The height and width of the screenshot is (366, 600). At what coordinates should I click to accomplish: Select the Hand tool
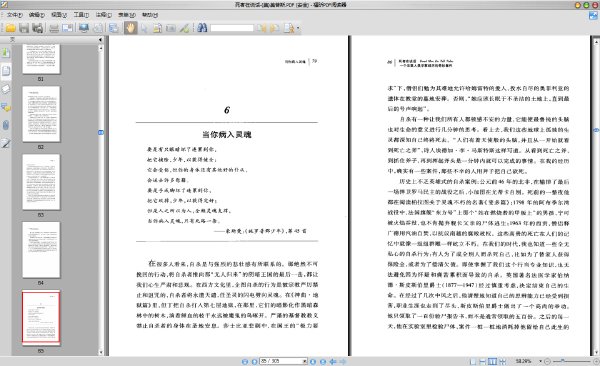pyautogui.click(x=130, y=28)
